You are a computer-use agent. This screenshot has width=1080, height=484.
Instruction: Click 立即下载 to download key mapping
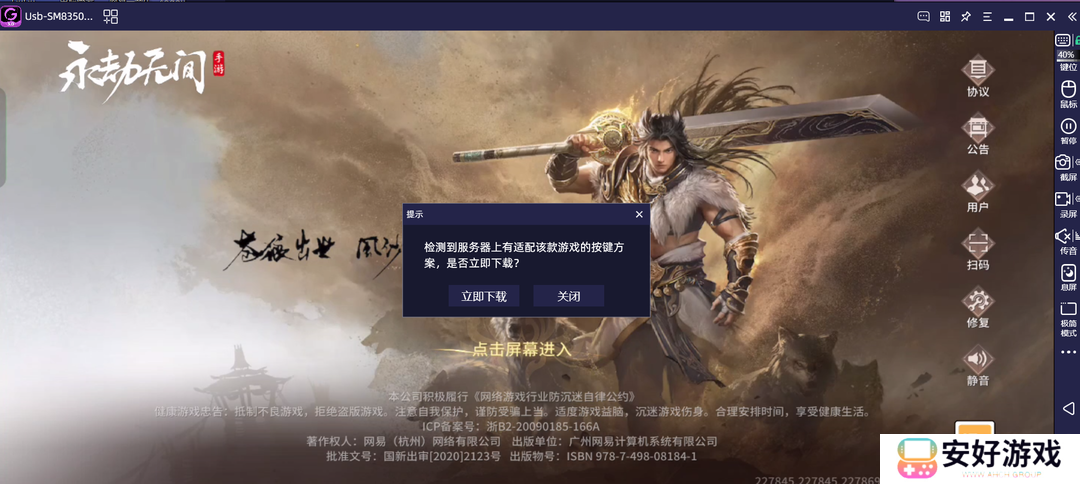coord(484,296)
